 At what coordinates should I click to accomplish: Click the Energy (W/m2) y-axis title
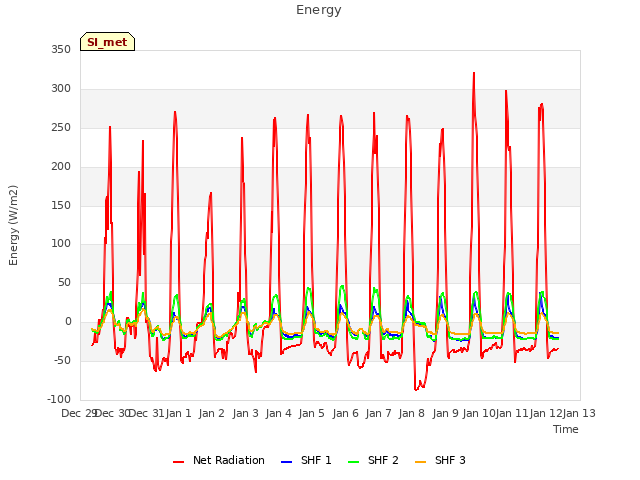(x=13, y=225)
